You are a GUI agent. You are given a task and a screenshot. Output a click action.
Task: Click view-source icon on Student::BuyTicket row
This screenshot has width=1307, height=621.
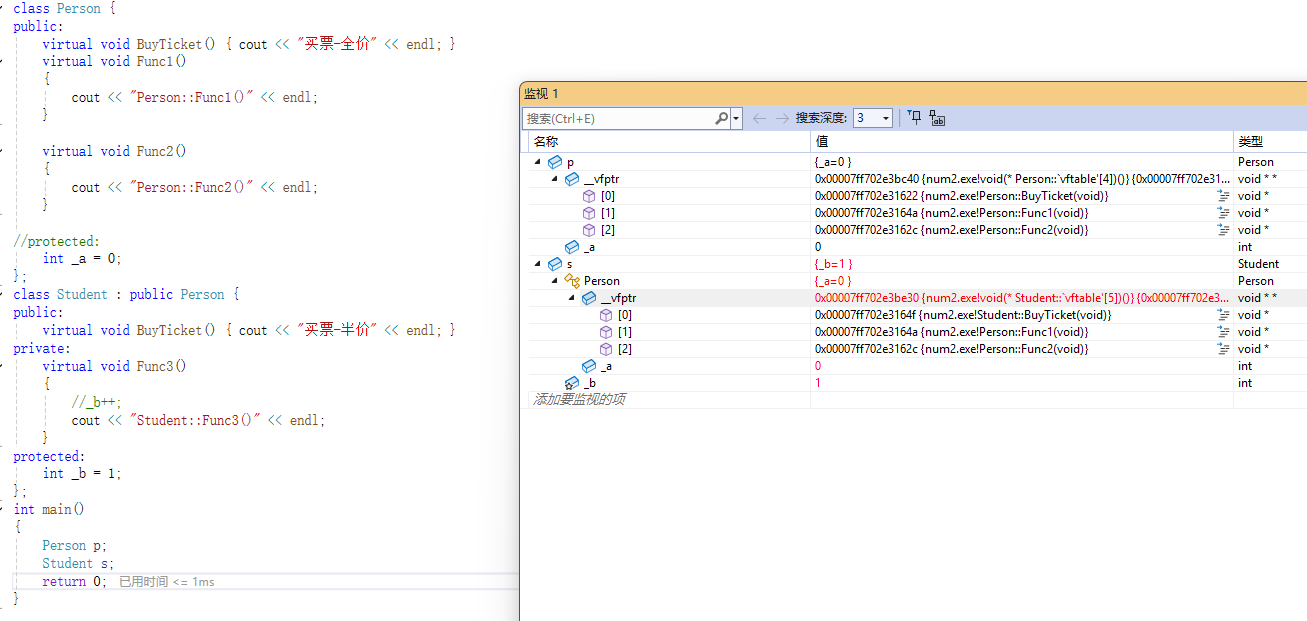[x=1223, y=315]
